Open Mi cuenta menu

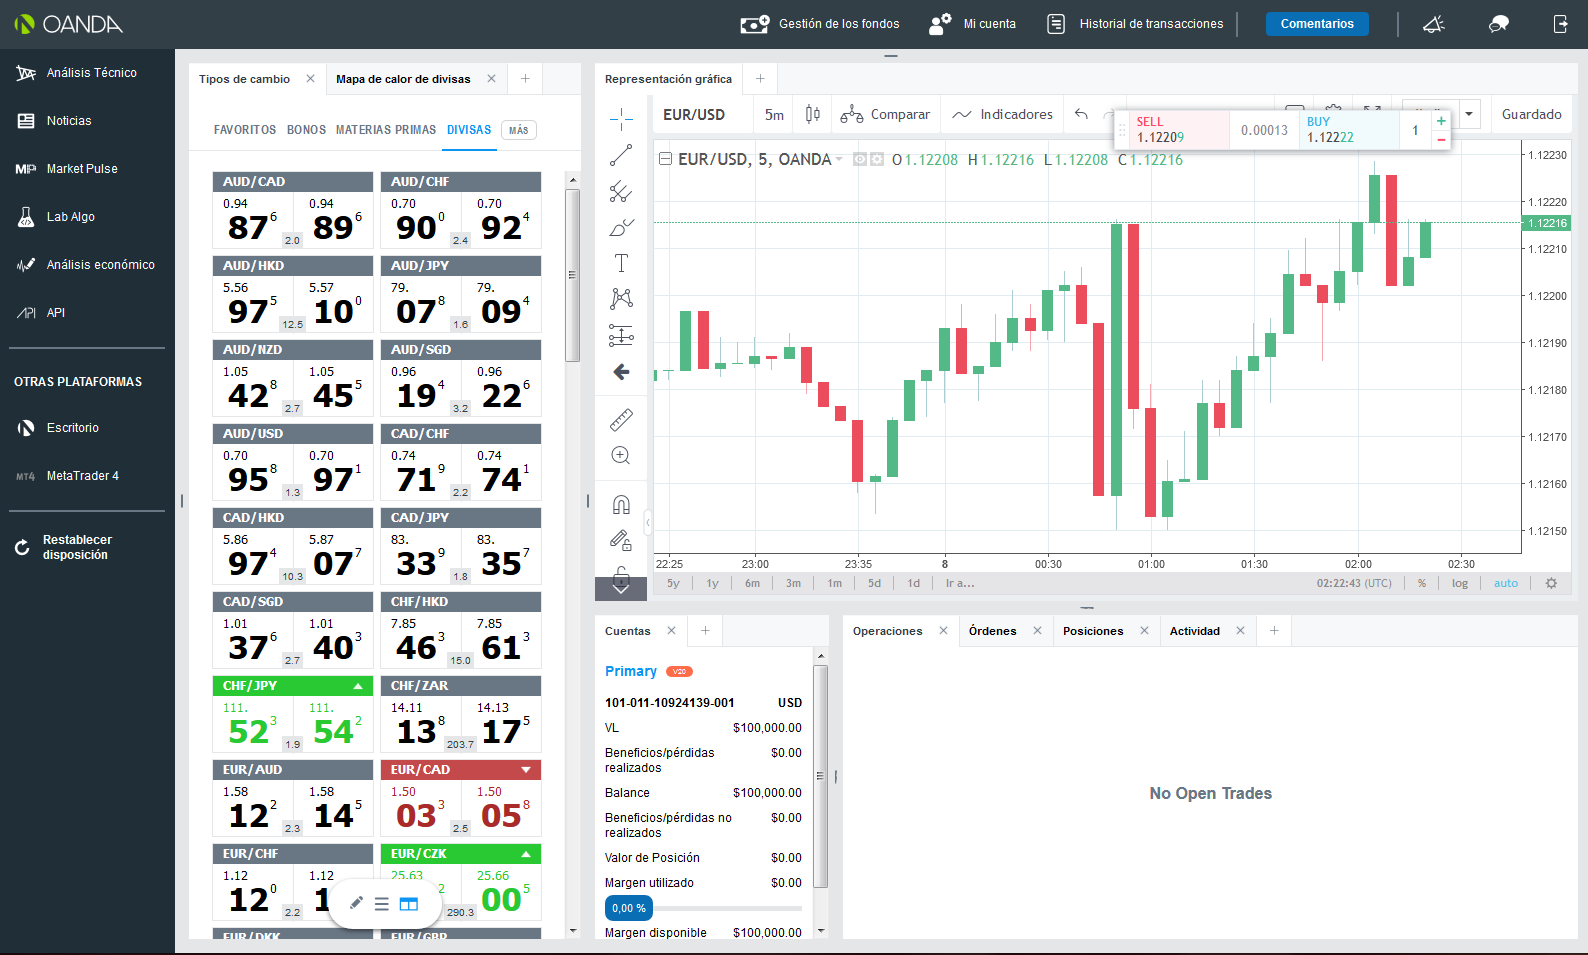[x=972, y=24]
